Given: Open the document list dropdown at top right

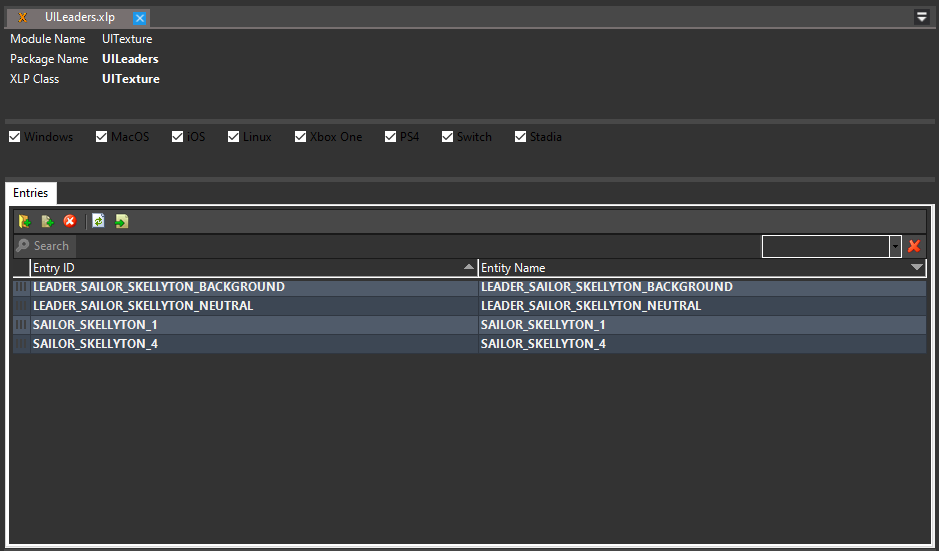Looking at the screenshot, I should [921, 17].
